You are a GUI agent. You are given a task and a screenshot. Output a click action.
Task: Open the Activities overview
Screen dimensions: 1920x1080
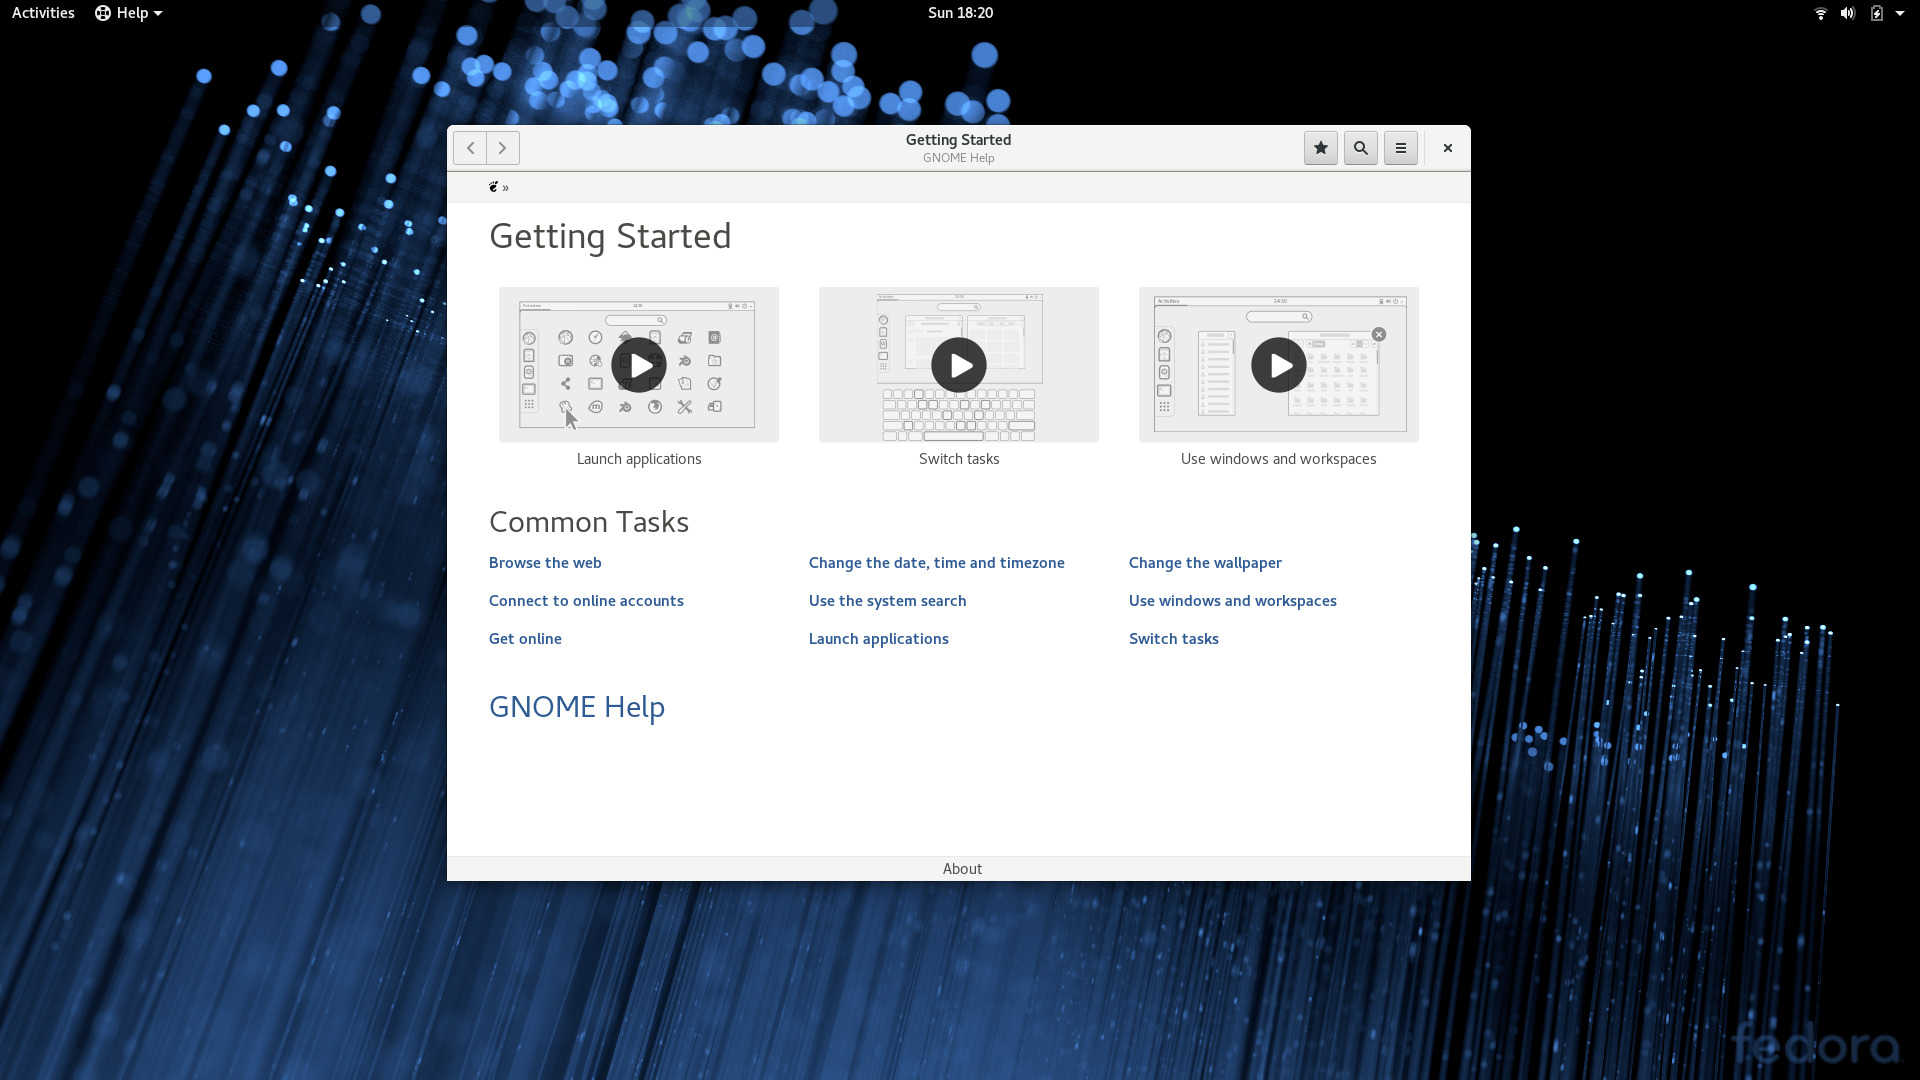(43, 13)
